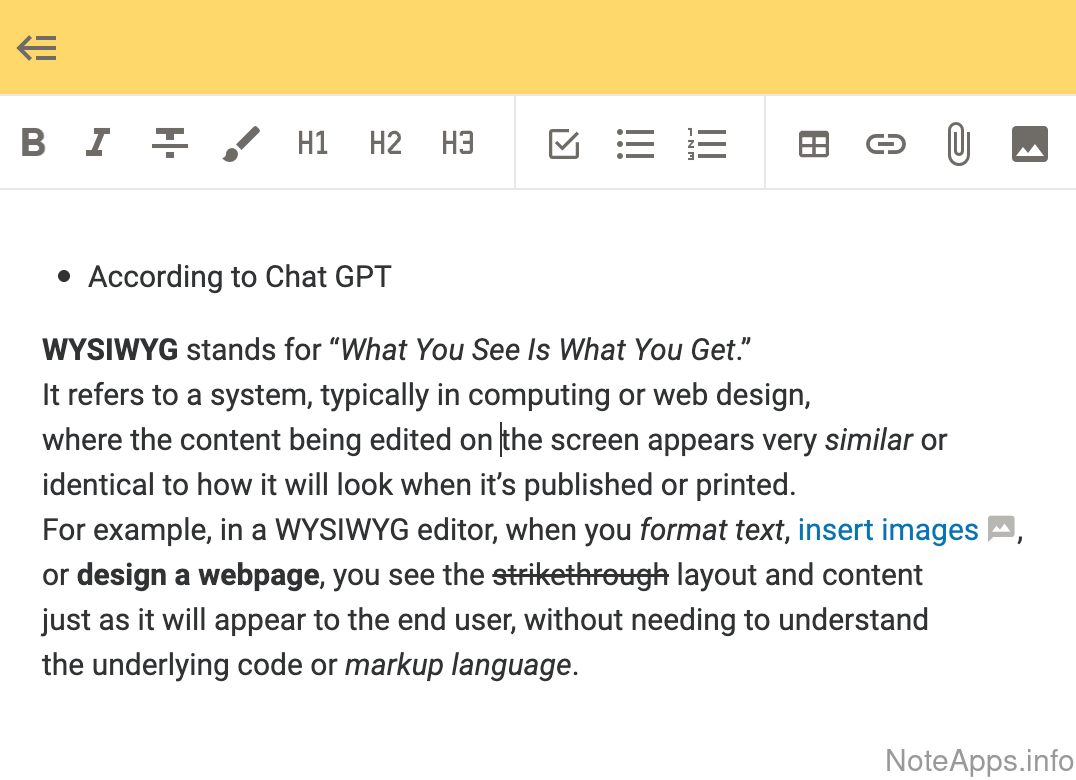Create a numbered list

707,144
